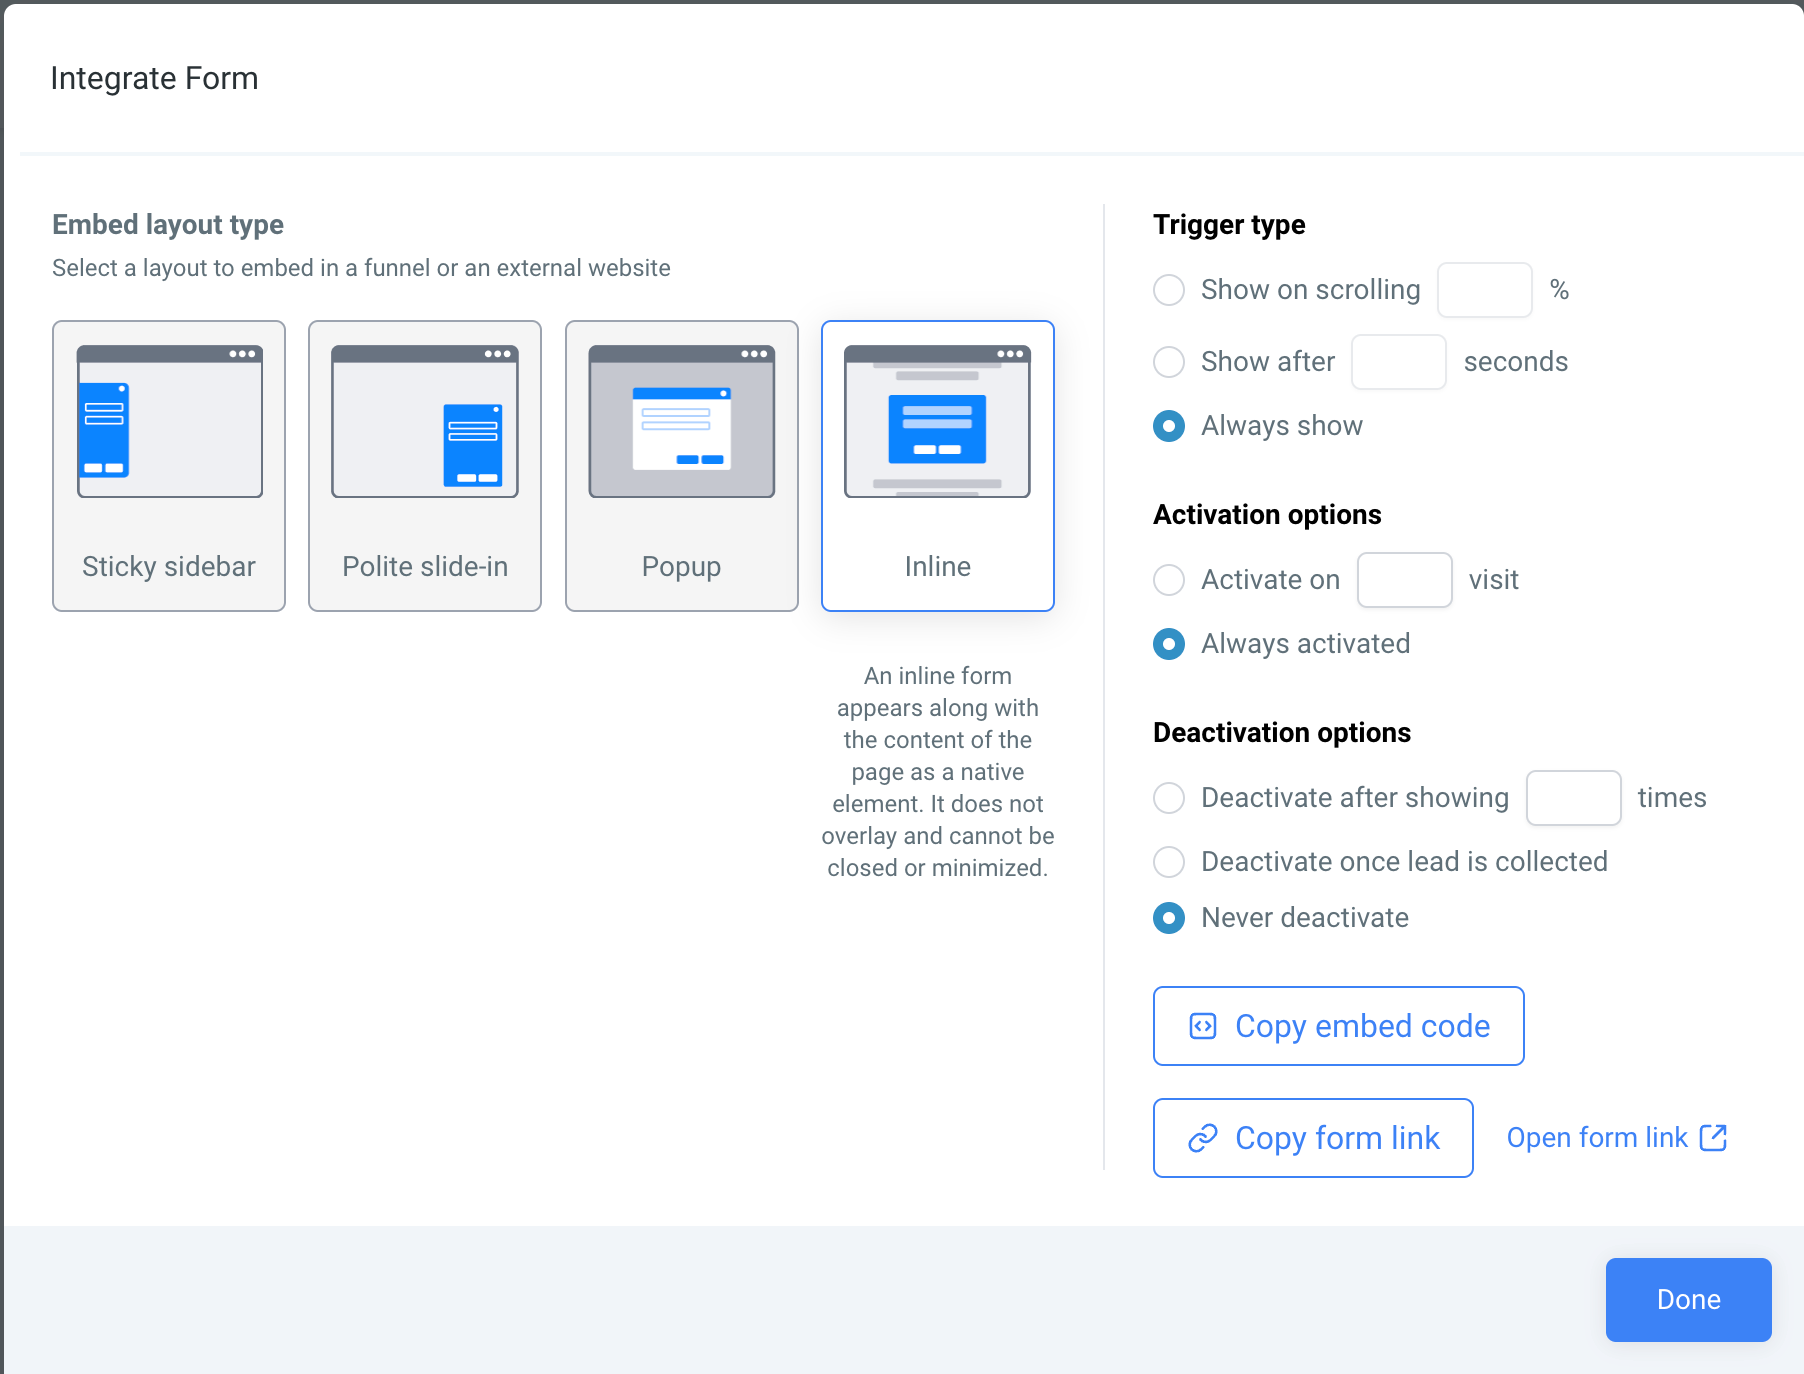Click the external link icon beside Open form link
1804x1374 pixels.
pyautogui.click(x=1714, y=1137)
